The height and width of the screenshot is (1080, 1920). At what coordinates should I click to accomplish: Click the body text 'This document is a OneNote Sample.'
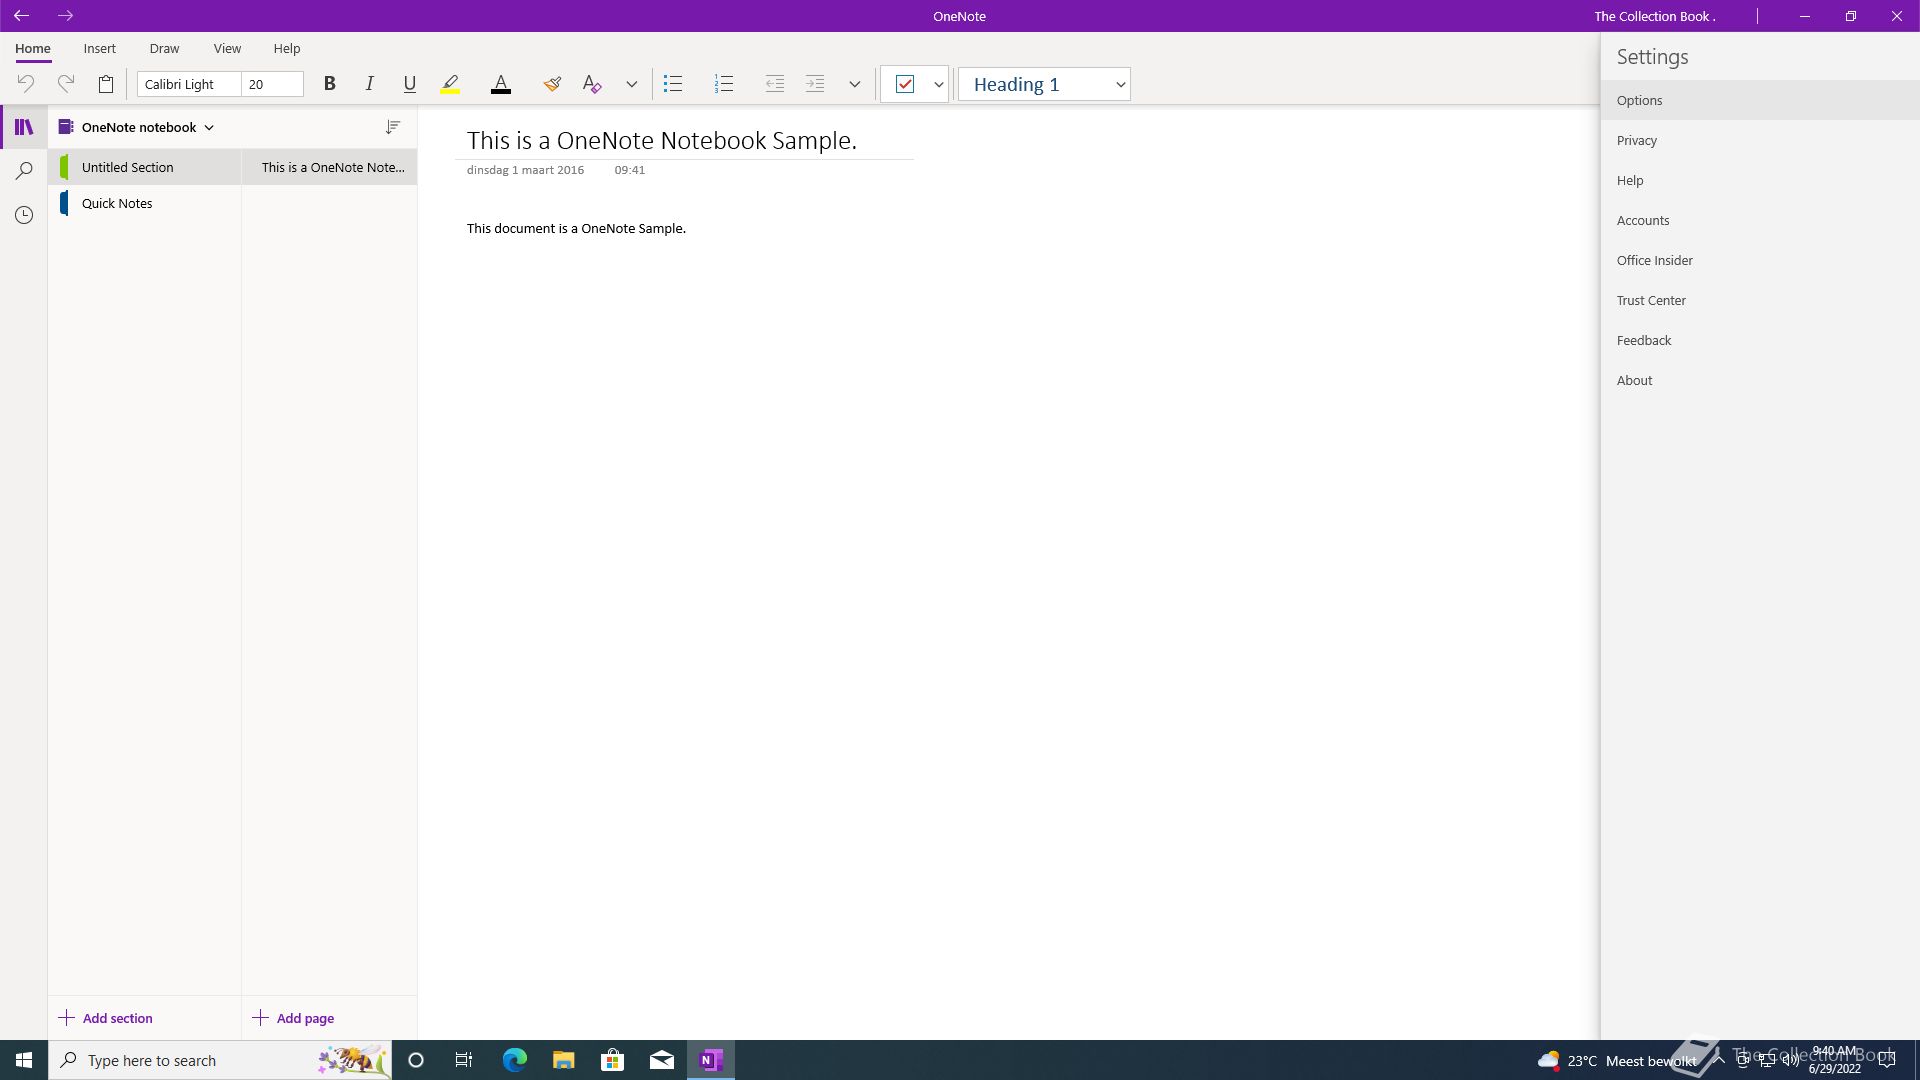tap(576, 228)
